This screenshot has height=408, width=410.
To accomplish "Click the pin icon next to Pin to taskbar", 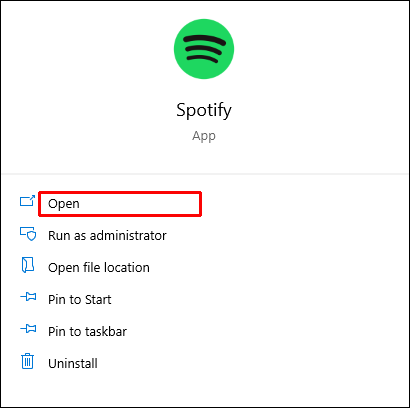I will click(x=28, y=329).
